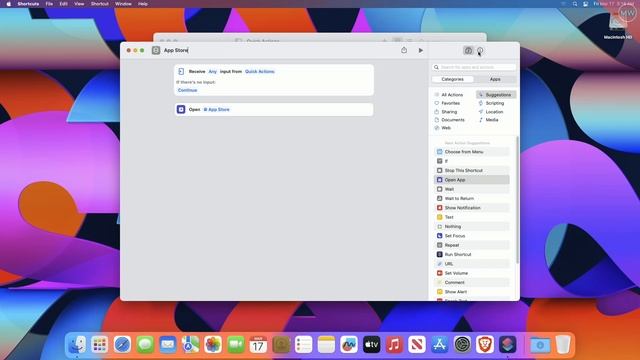
Task: Edit the App Store shortcut name field
Action: (x=176, y=50)
